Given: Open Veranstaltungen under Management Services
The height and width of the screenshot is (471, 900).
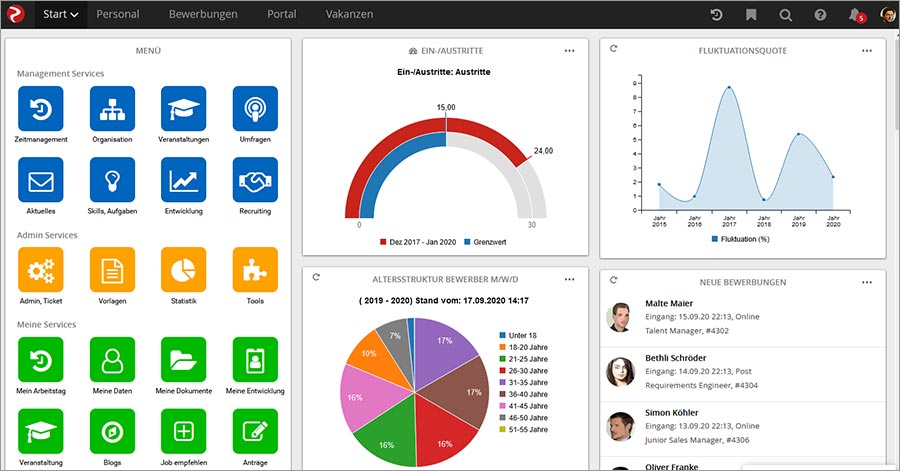Looking at the screenshot, I should pyautogui.click(x=184, y=108).
